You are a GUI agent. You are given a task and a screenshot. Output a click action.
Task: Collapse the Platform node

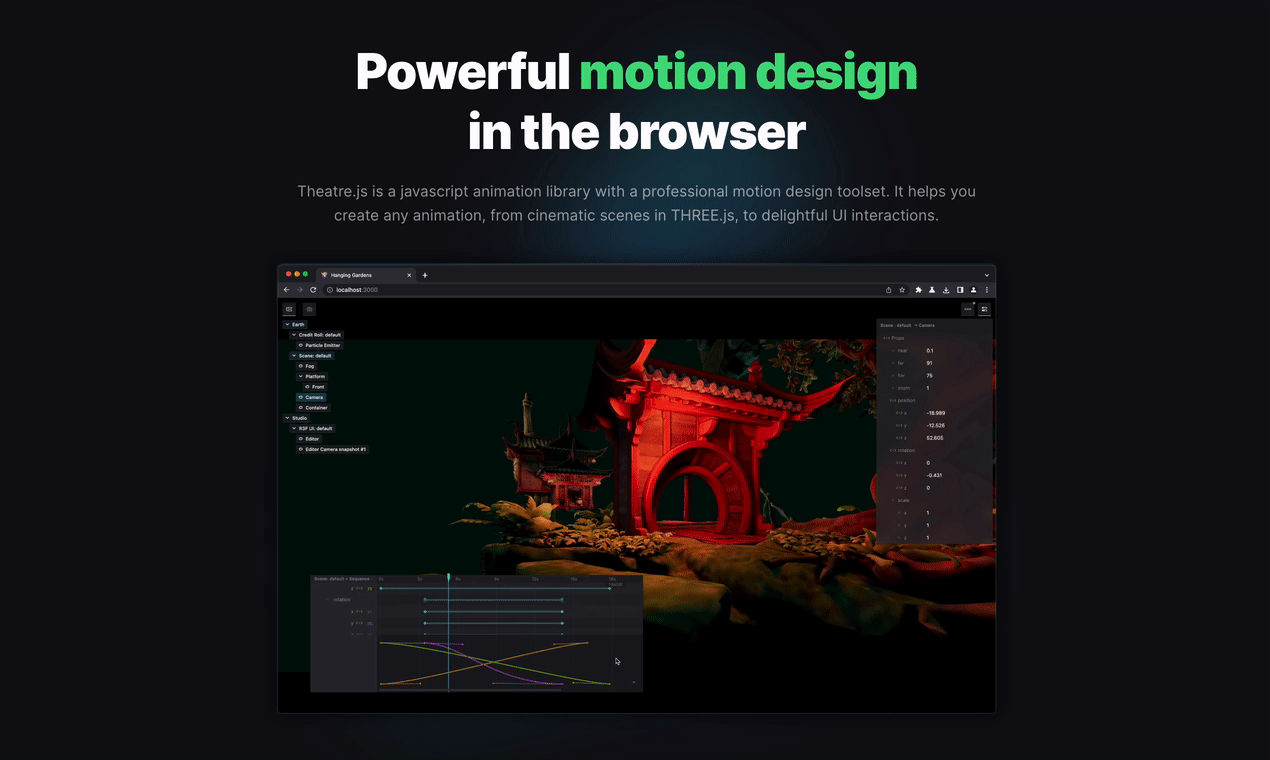click(x=301, y=376)
